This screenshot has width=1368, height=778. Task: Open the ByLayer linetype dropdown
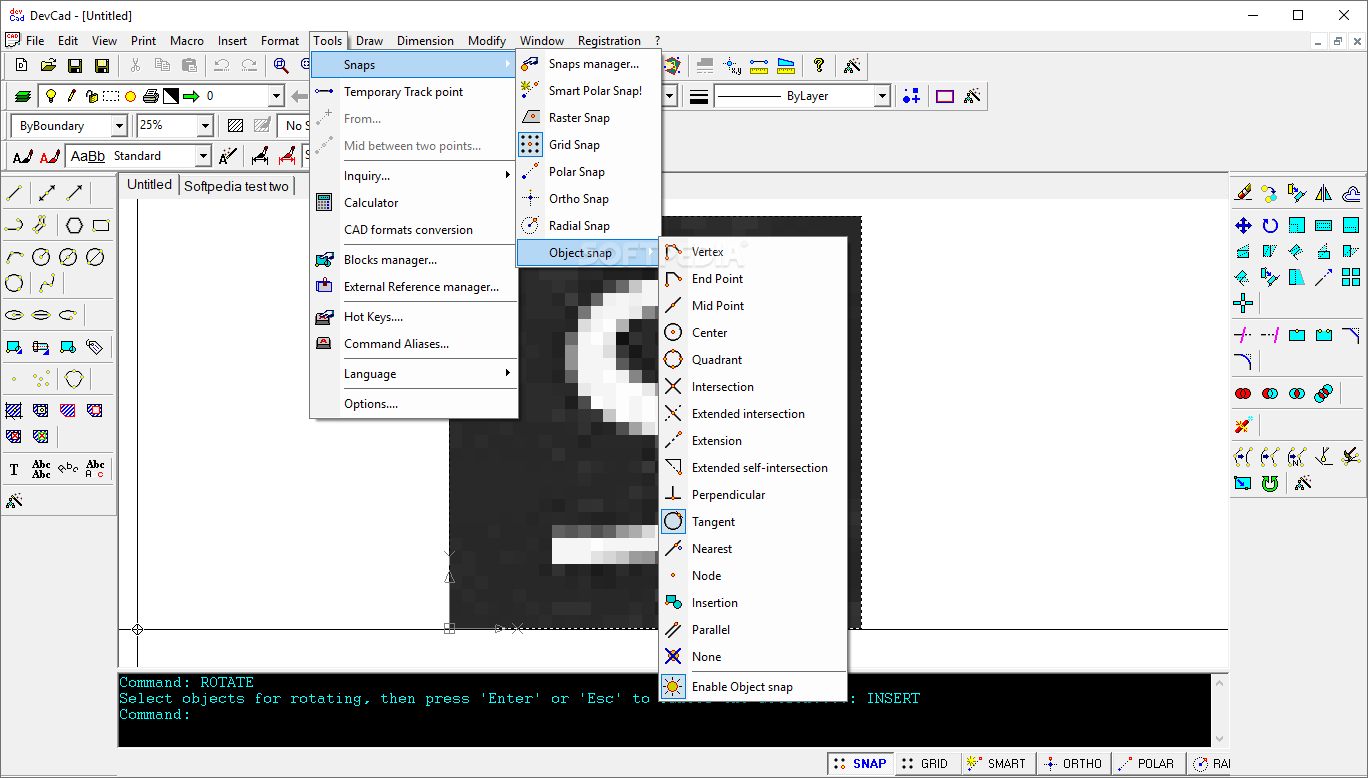(x=882, y=96)
